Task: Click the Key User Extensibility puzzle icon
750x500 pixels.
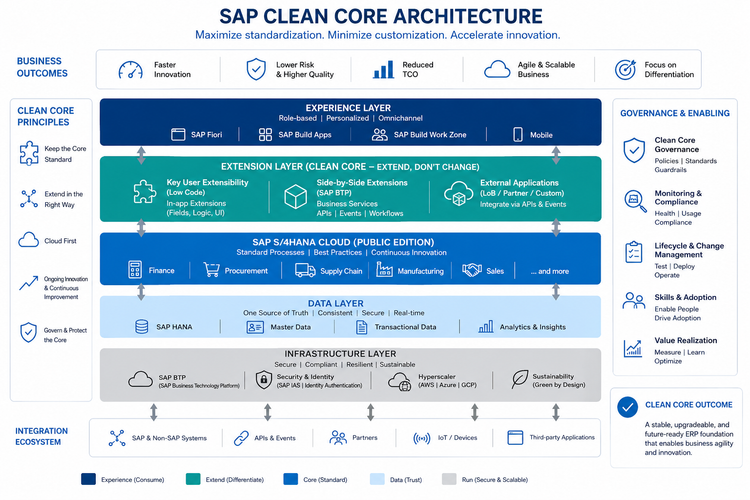Action: [x=144, y=192]
